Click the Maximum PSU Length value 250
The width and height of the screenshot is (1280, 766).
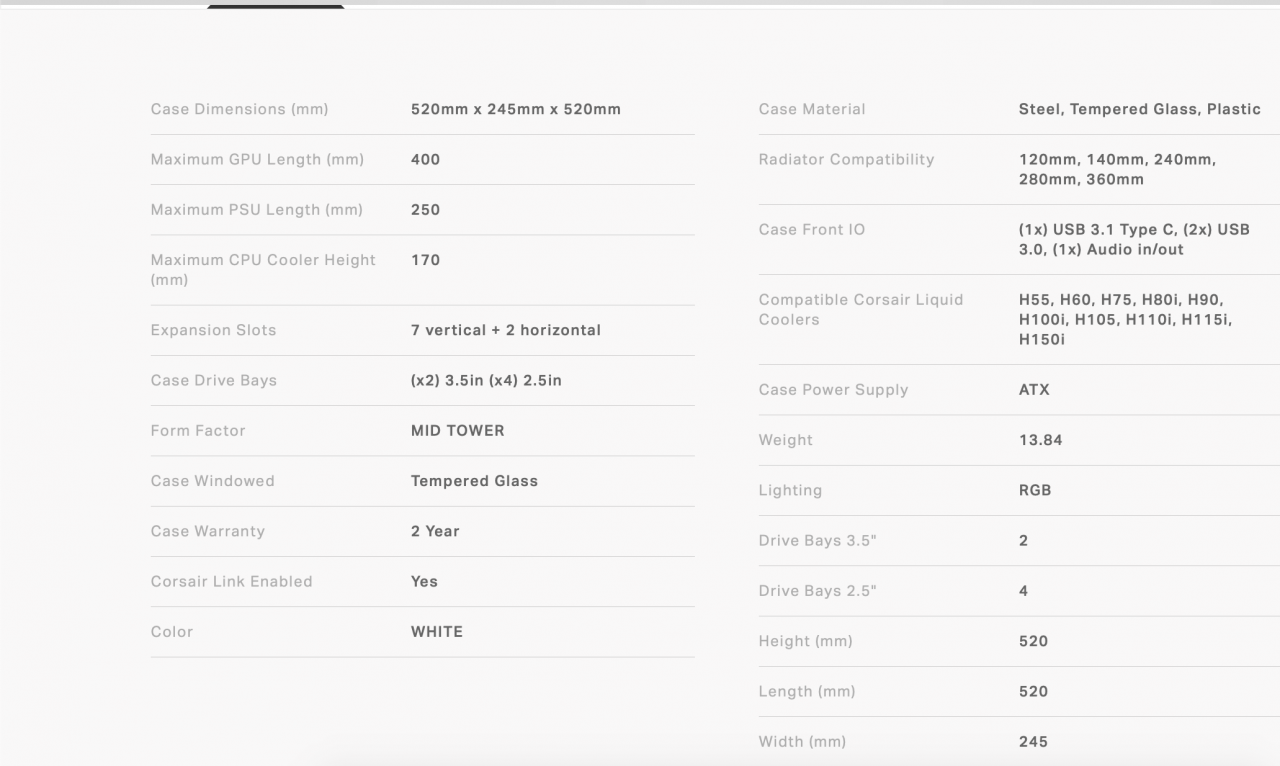[x=425, y=210]
